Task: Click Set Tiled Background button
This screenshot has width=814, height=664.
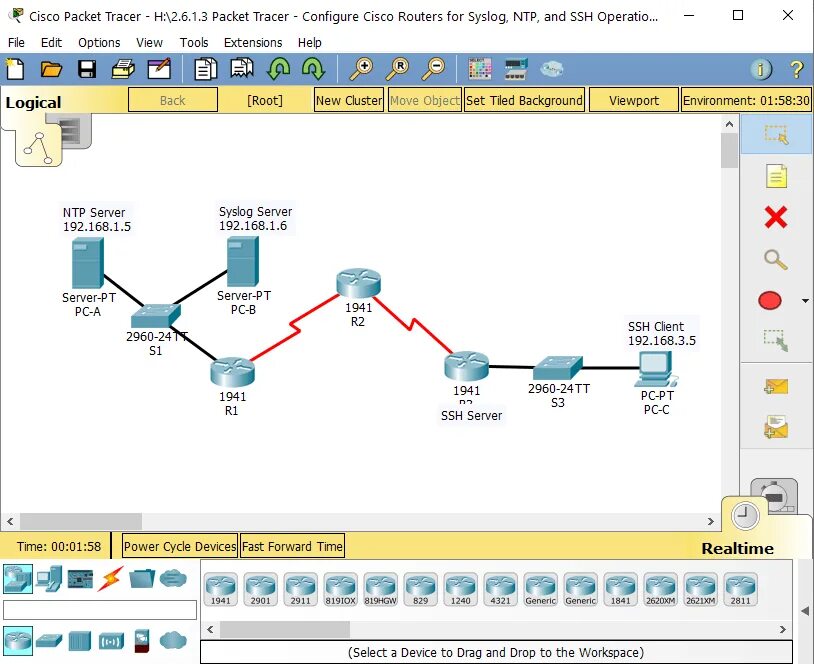Action: click(x=524, y=100)
